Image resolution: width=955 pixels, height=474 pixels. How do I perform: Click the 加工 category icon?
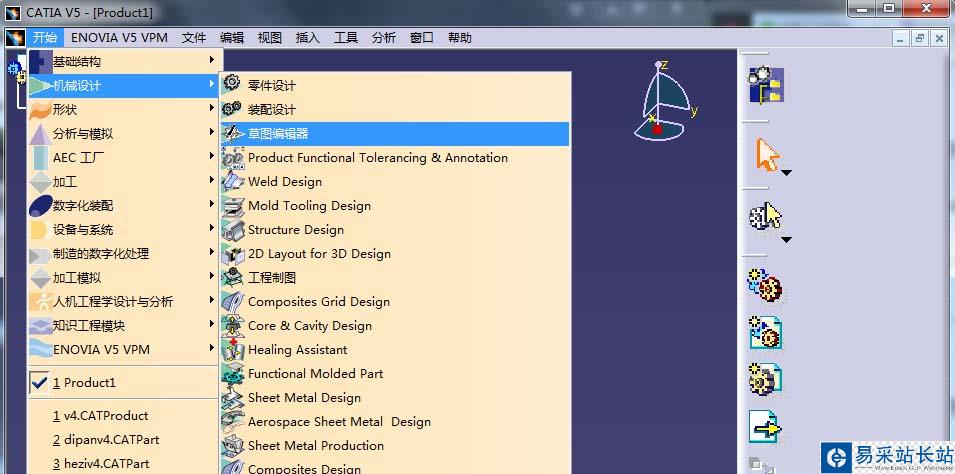[40, 182]
